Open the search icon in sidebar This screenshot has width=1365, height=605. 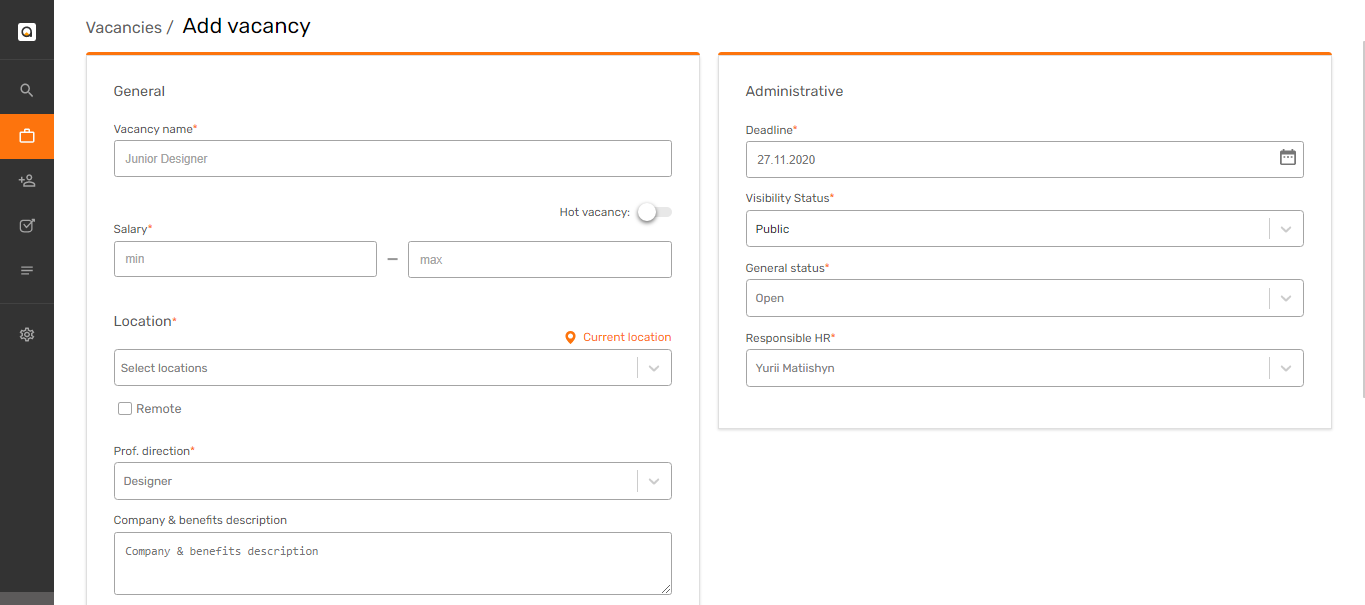pos(27,90)
